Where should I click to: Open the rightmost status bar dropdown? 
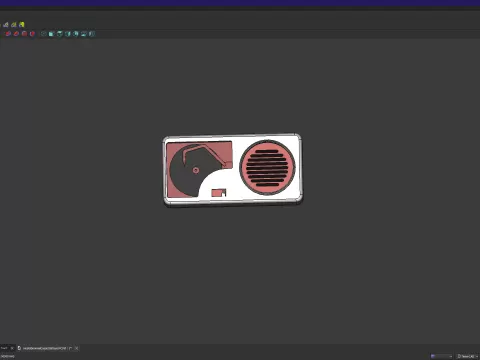(468, 356)
